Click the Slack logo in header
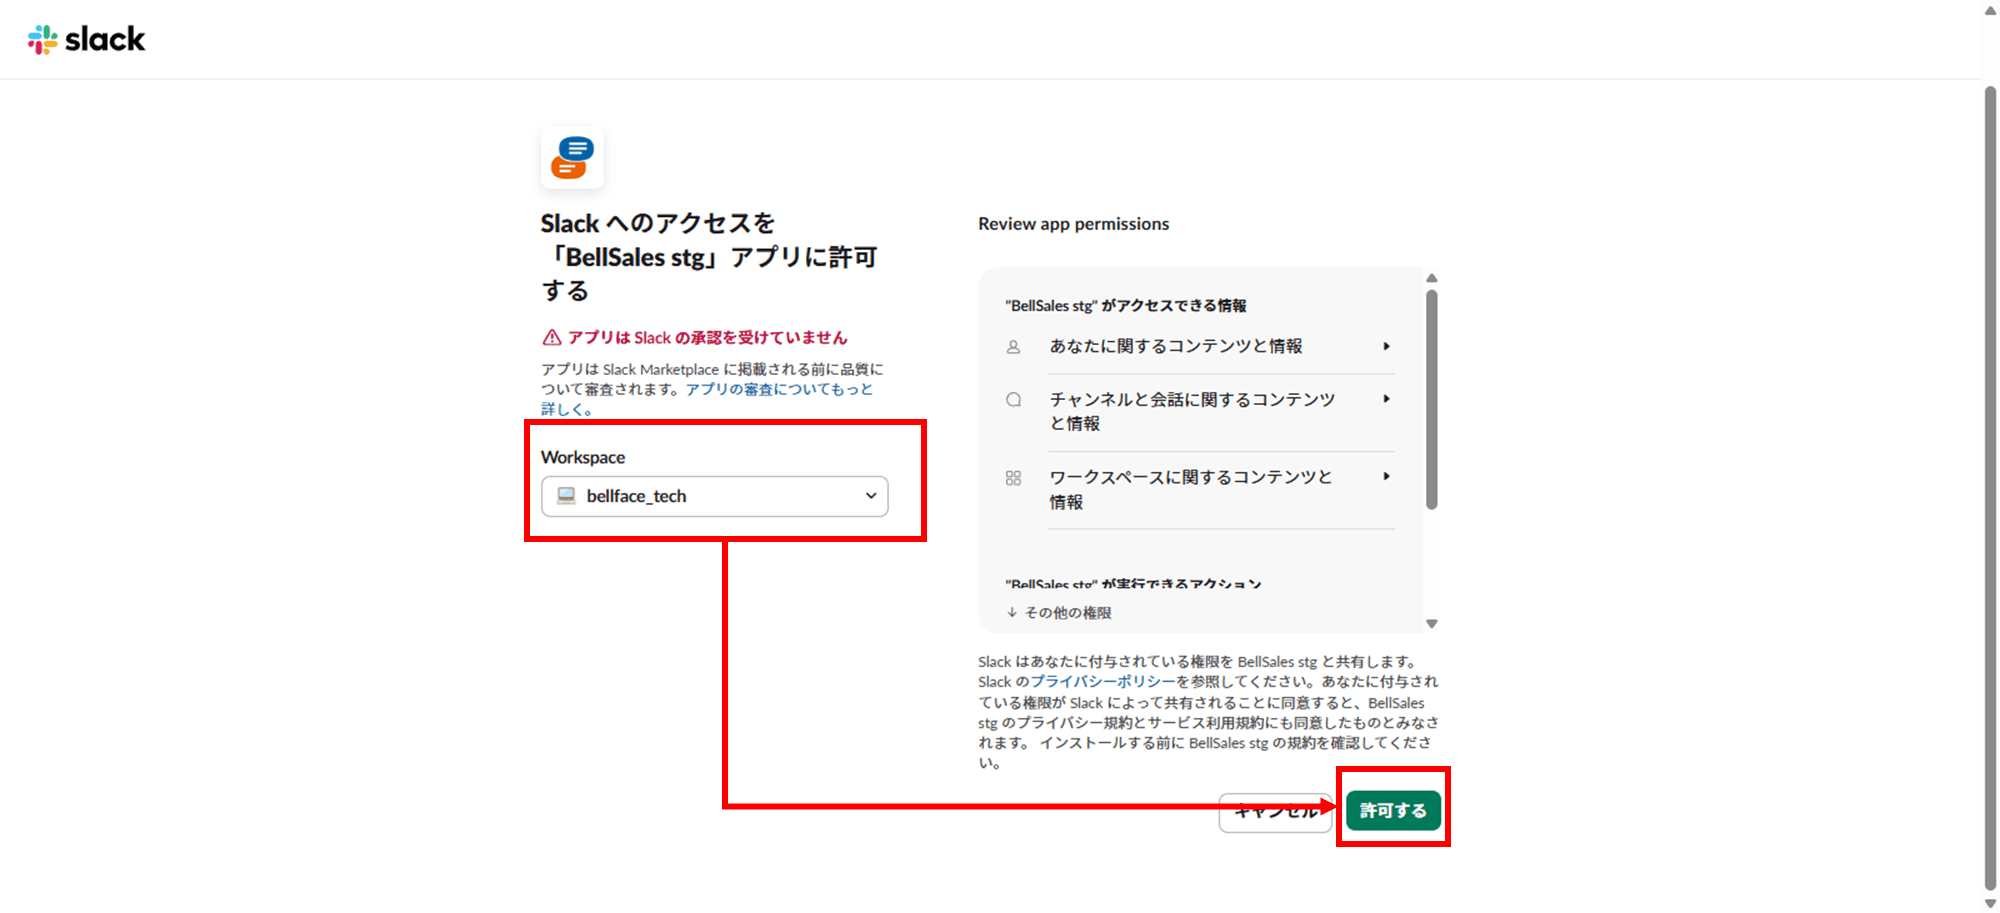Screen dimensions: 2000x913 coord(86,39)
